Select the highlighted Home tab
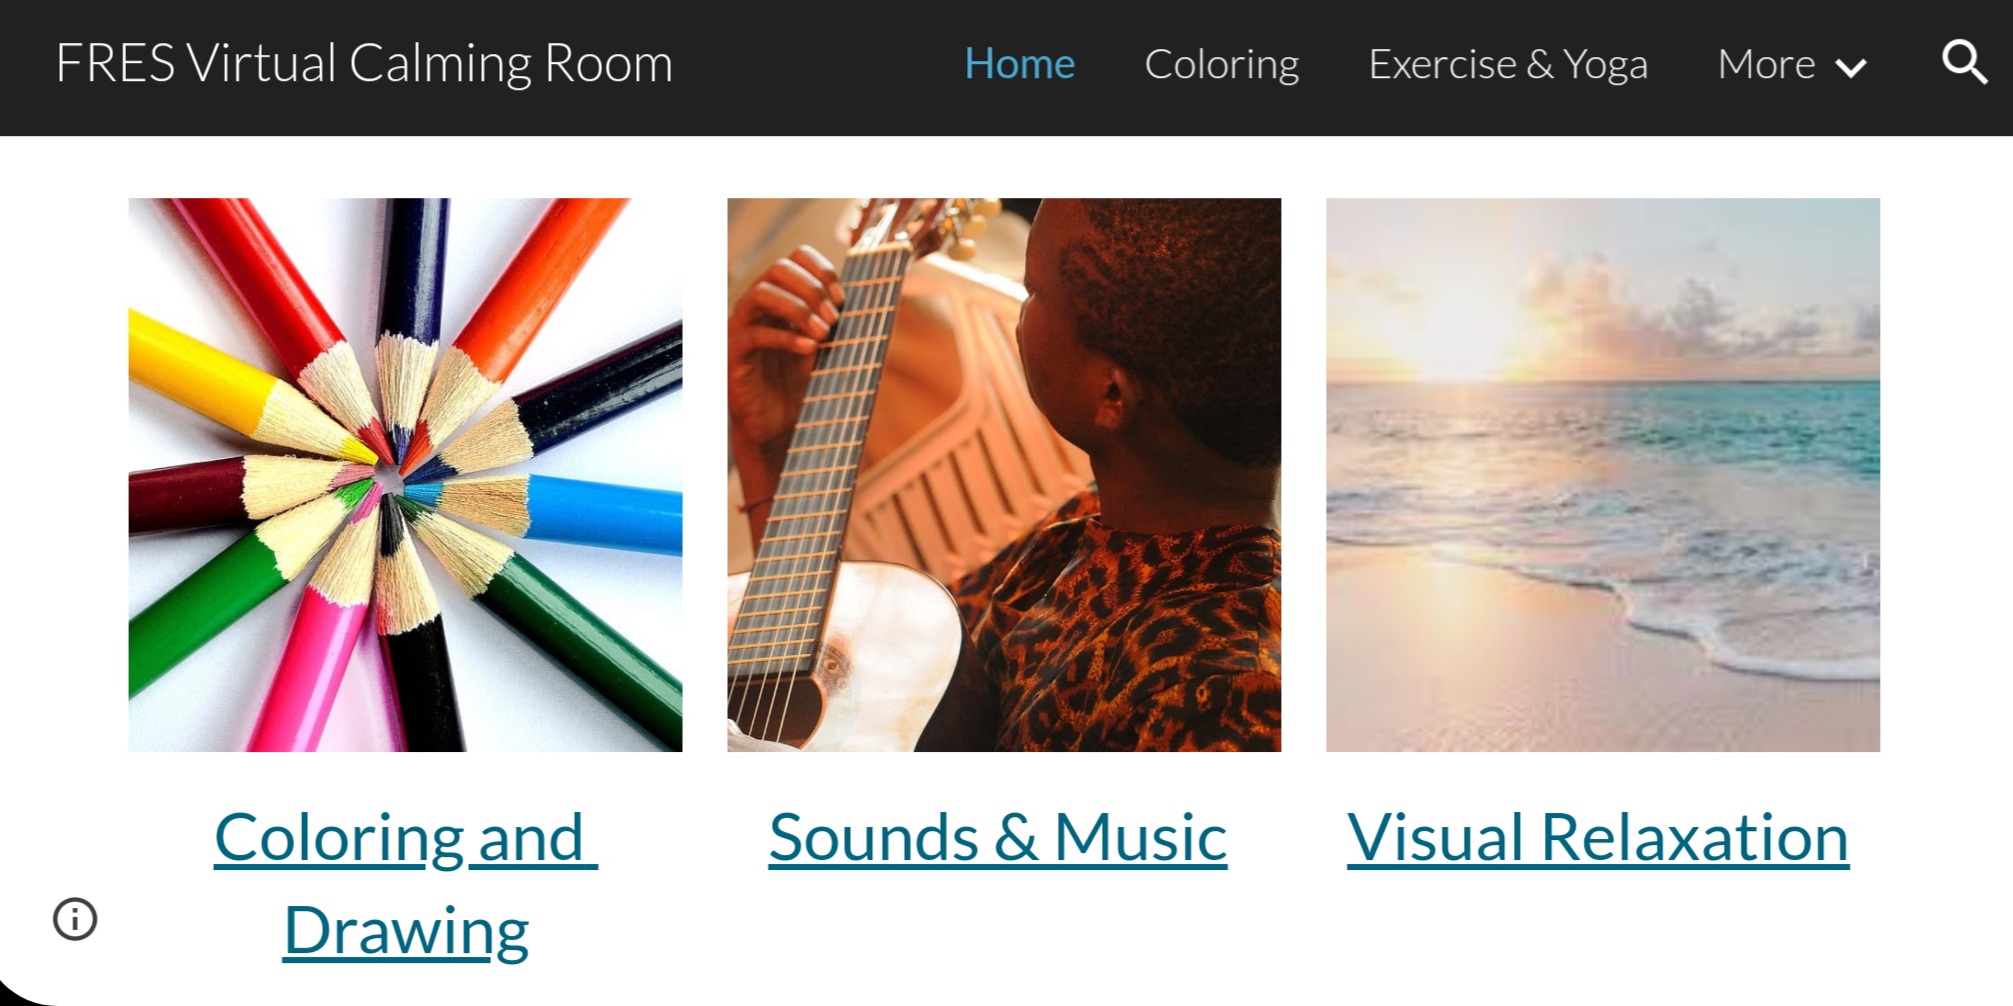The image size is (2013, 1006). (x=1019, y=63)
